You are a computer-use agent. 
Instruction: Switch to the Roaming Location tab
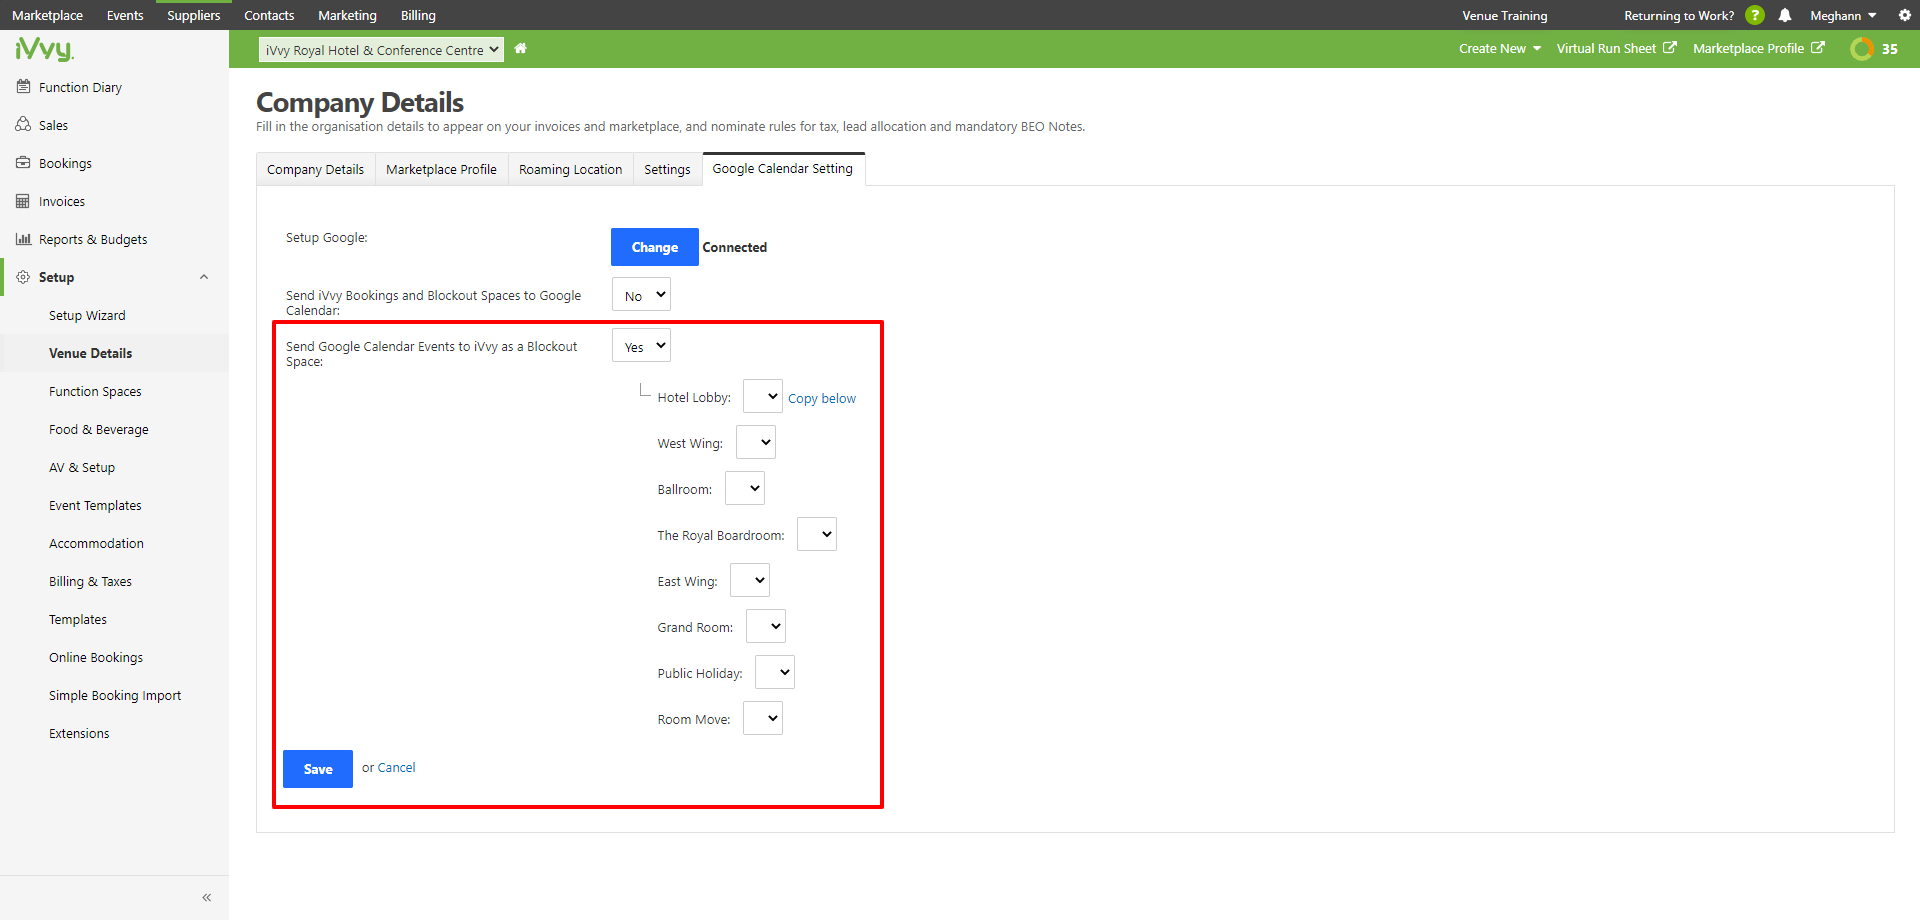click(570, 168)
